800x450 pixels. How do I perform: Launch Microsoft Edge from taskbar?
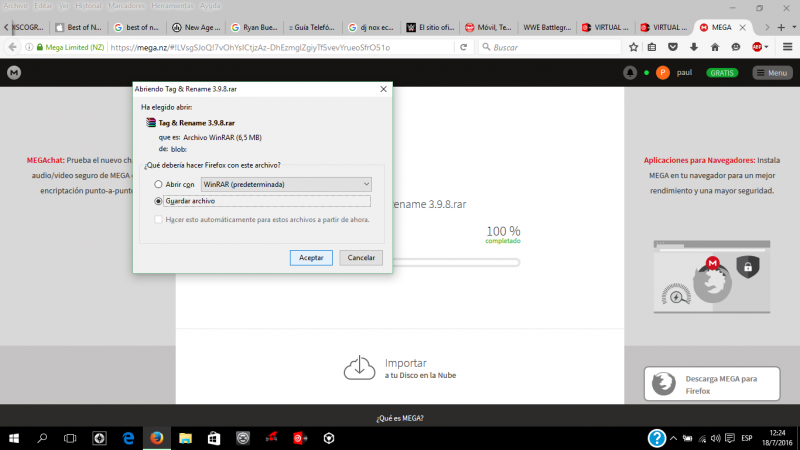tap(128, 438)
